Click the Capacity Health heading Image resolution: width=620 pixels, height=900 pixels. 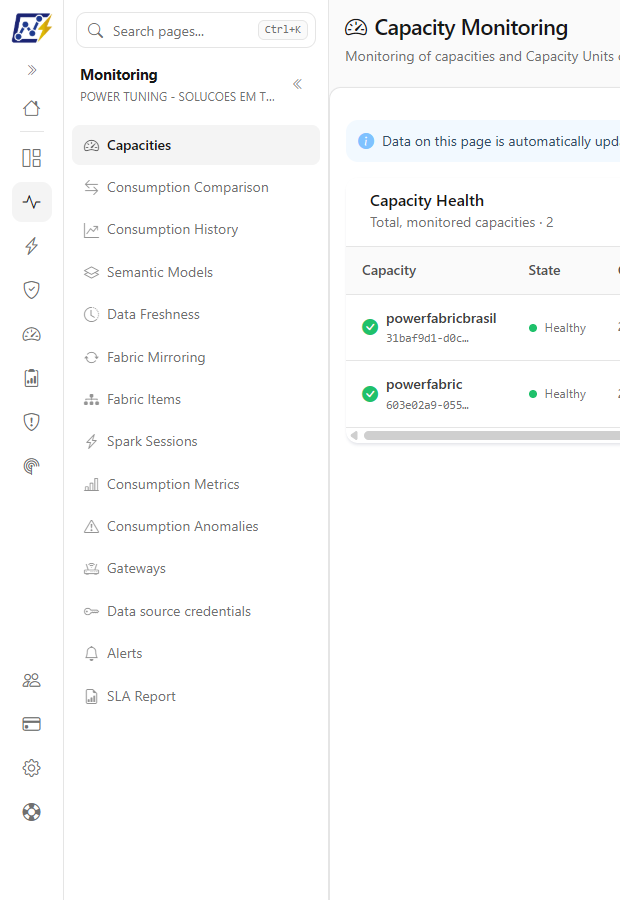tap(427, 201)
